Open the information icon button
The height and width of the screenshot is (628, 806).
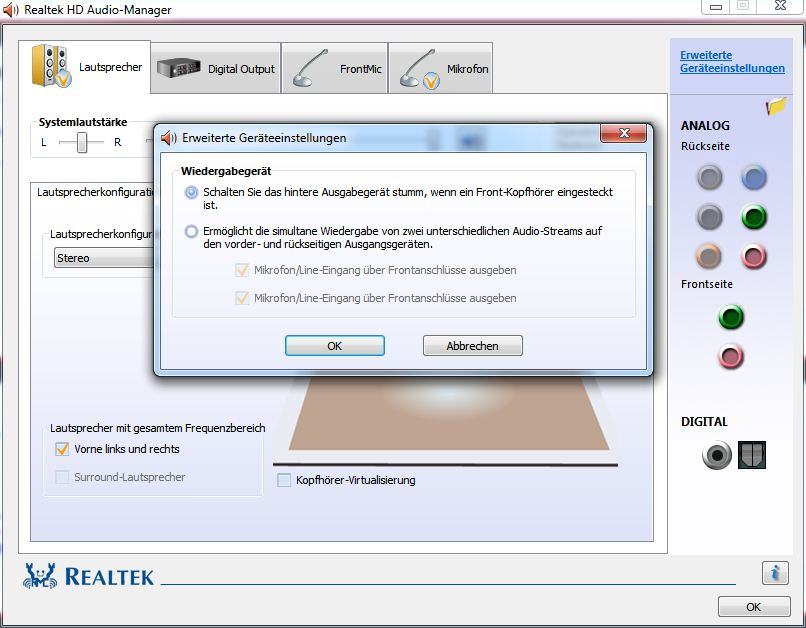click(x=775, y=572)
